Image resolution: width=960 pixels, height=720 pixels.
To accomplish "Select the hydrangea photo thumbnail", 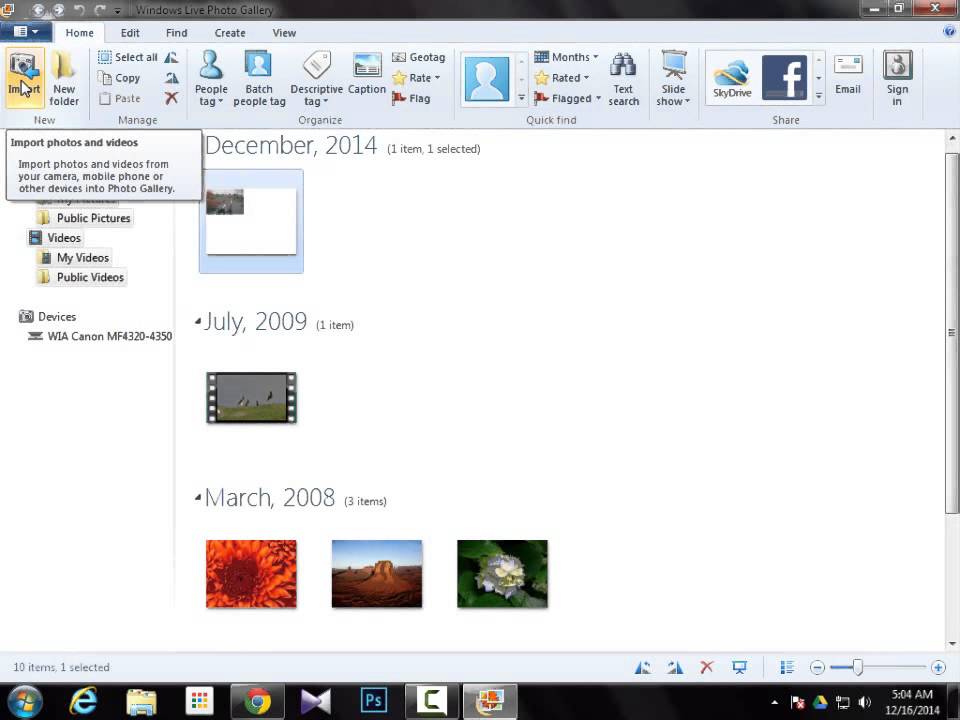I will click(502, 574).
